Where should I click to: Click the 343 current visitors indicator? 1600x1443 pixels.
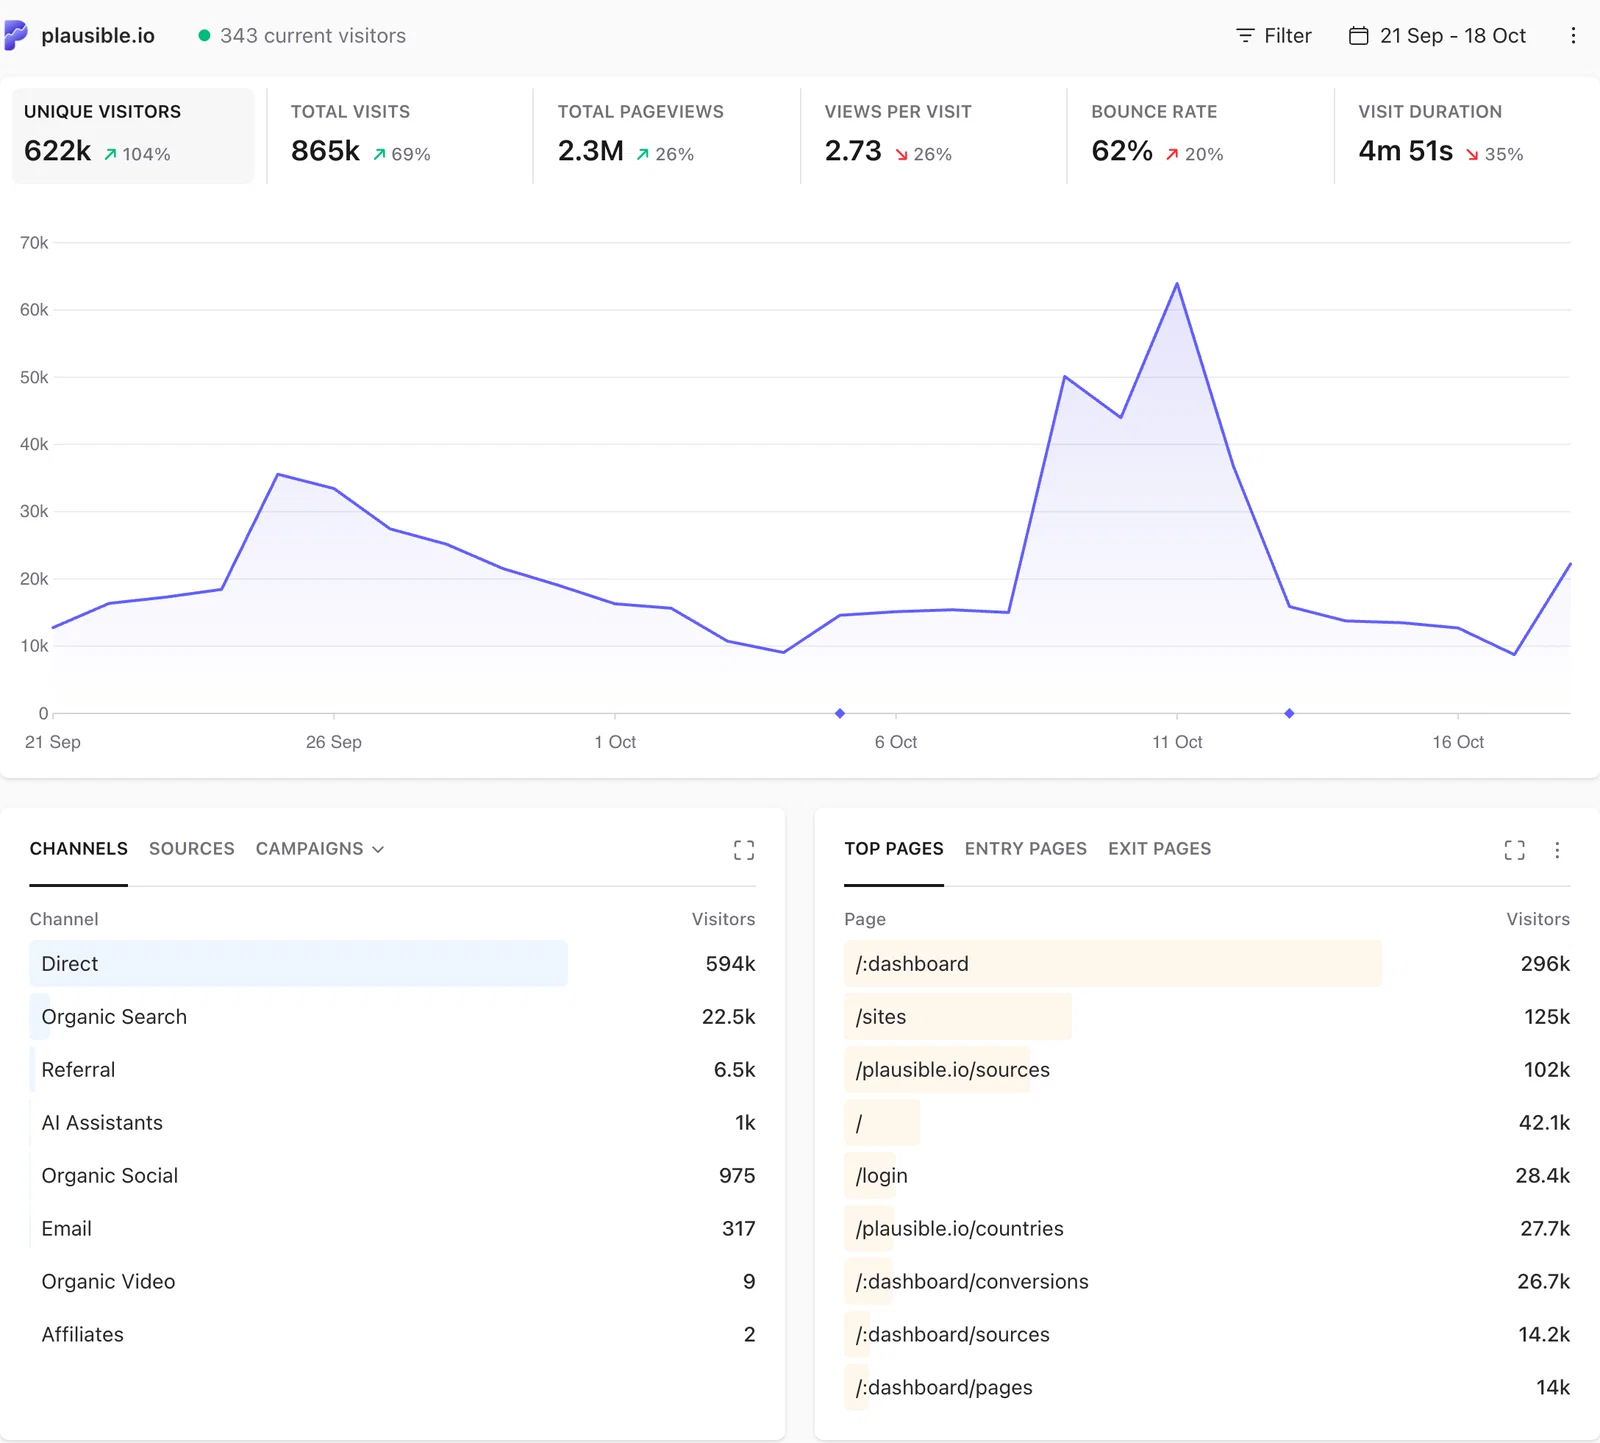point(302,36)
